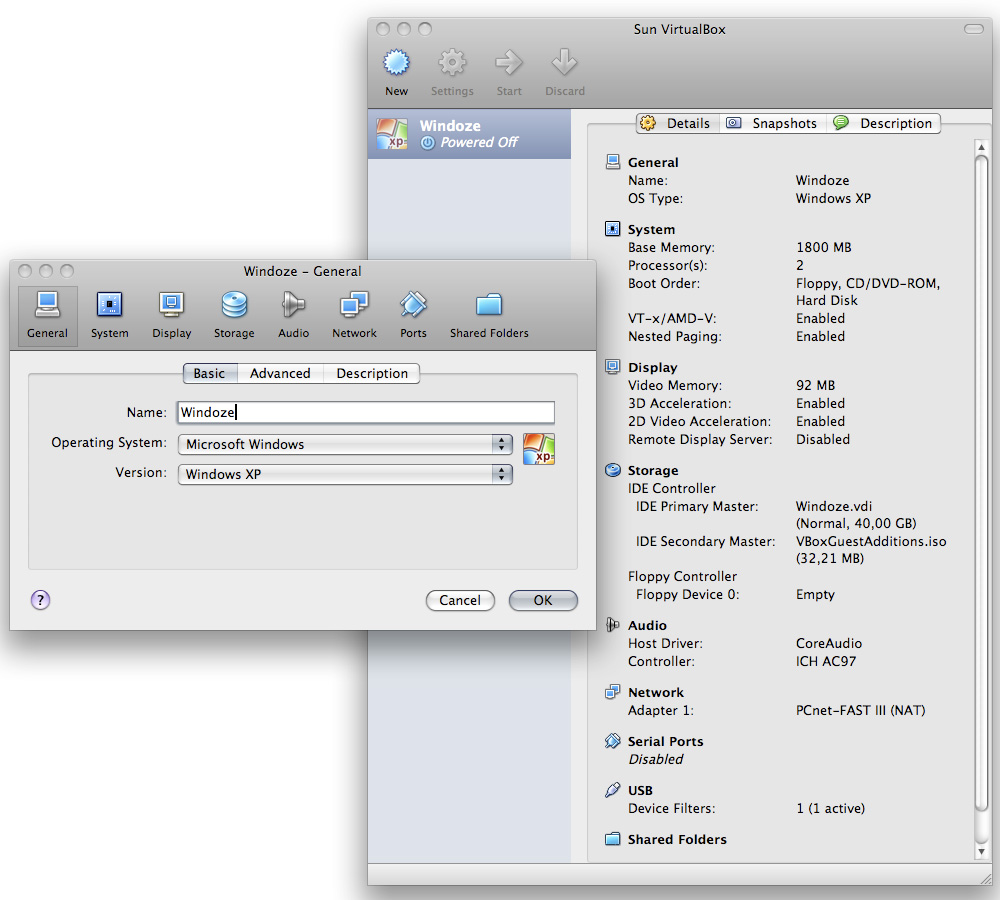1000x900 pixels.
Task: Click the '1800 MB' base memory value
Action: [823, 247]
